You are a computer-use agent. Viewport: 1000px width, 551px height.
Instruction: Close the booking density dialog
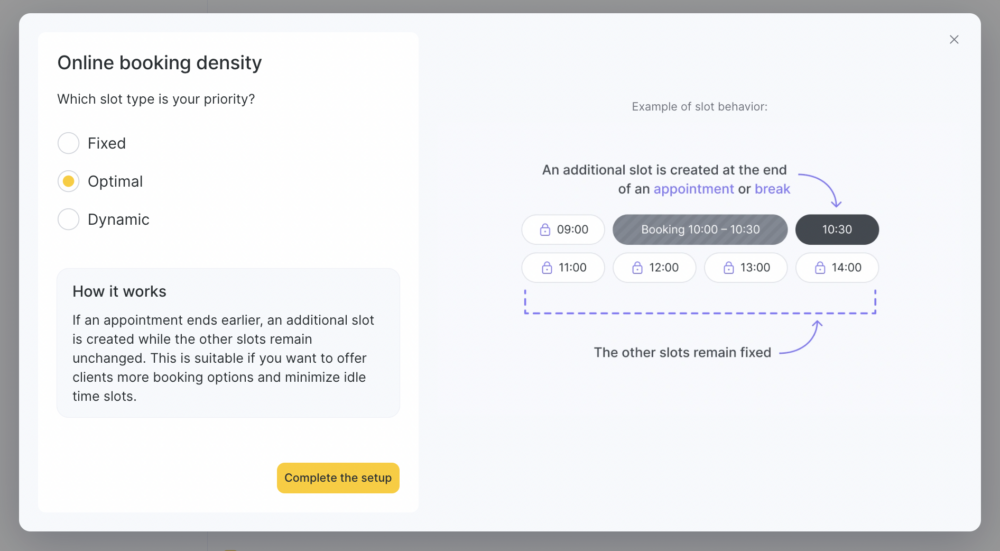[x=954, y=40]
